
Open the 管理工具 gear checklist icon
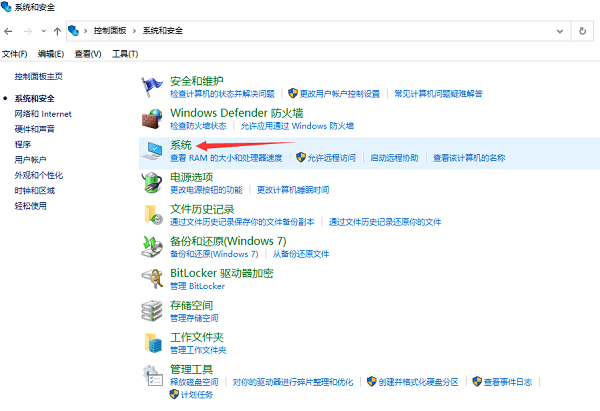pyautogui.click(x=152, y=375)
